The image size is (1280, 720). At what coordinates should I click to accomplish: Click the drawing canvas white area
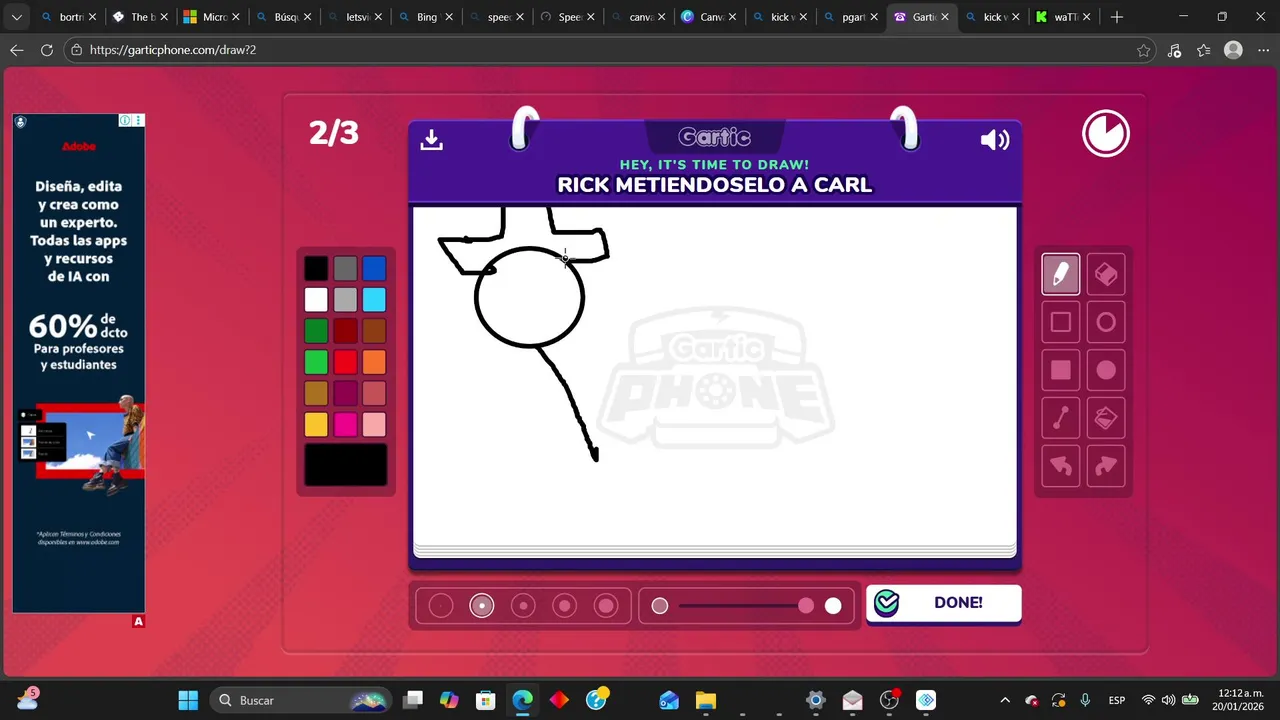point(715,376)
